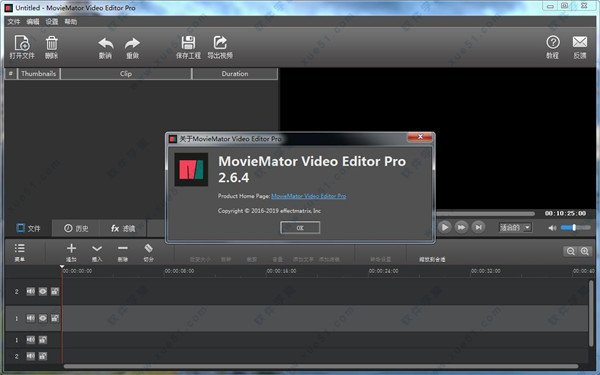Click the MovieMator logo in About dialog

tap(191, 170)
